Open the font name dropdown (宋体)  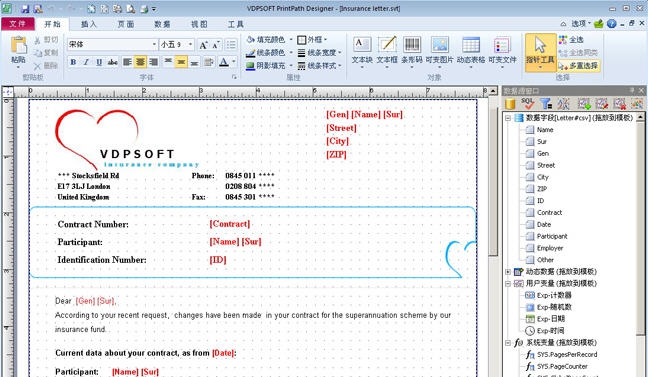(154, 44)
